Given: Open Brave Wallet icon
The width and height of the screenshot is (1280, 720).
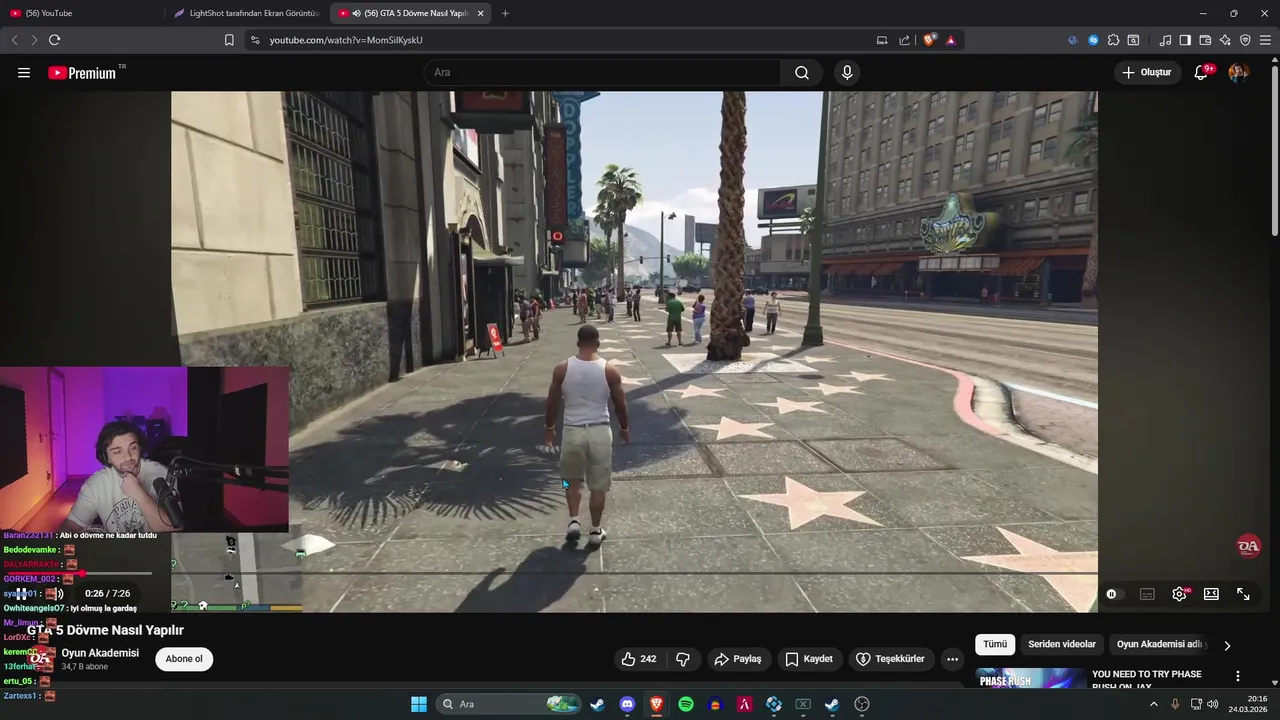Looking at the screenshot, I should point(1205,40).
